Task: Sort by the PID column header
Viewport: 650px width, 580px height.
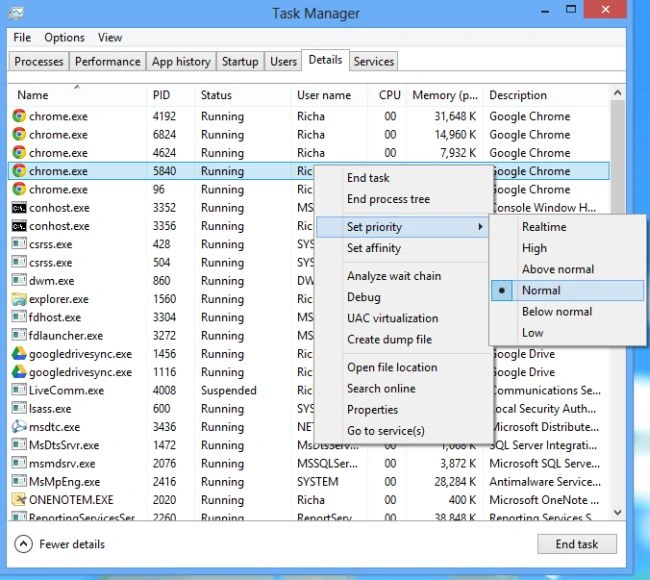Action: (170, 95)
